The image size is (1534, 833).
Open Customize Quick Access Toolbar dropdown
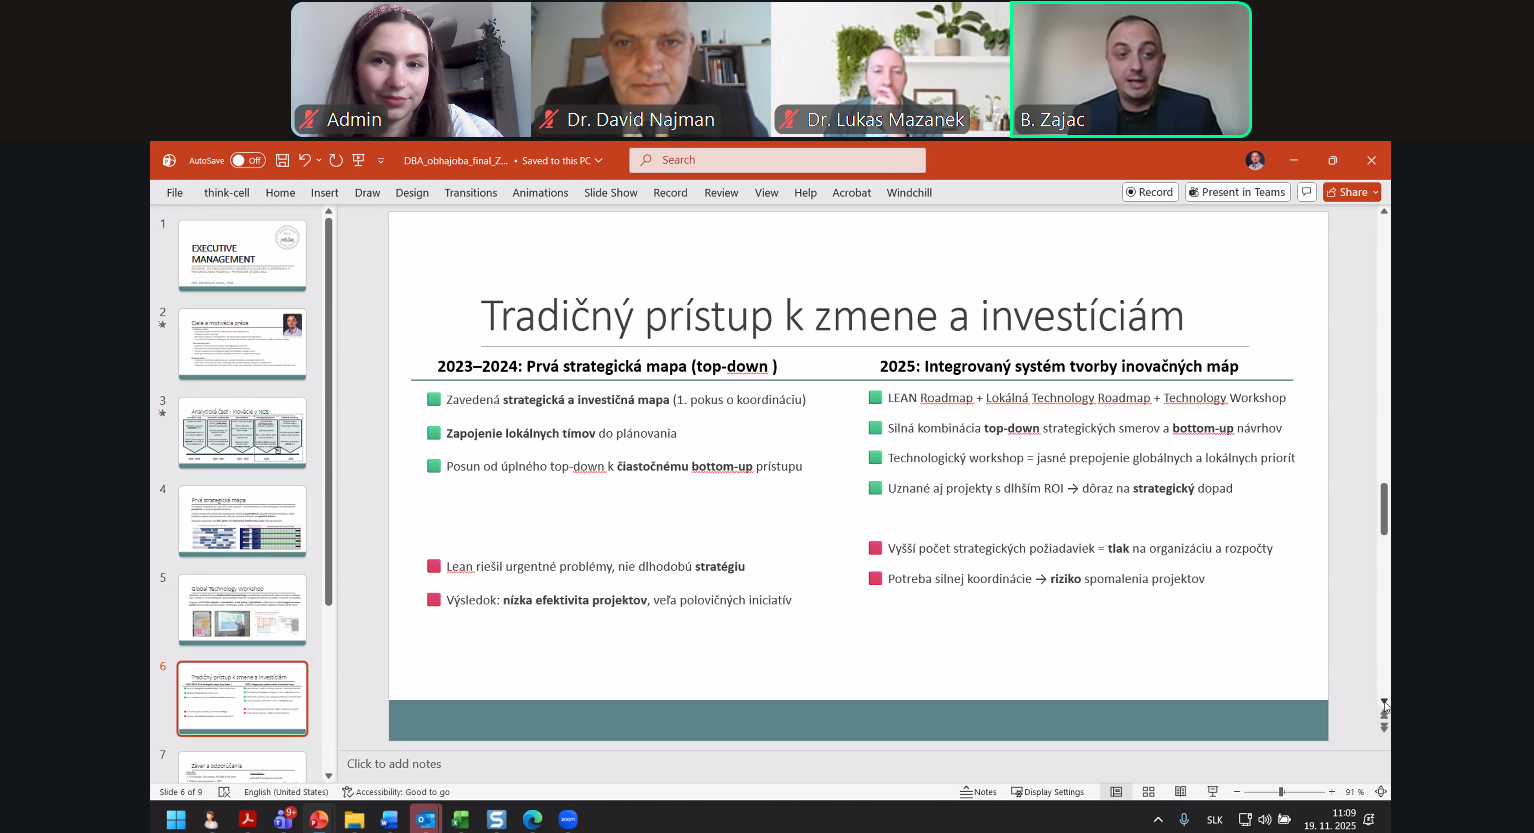tap(381, 160)
